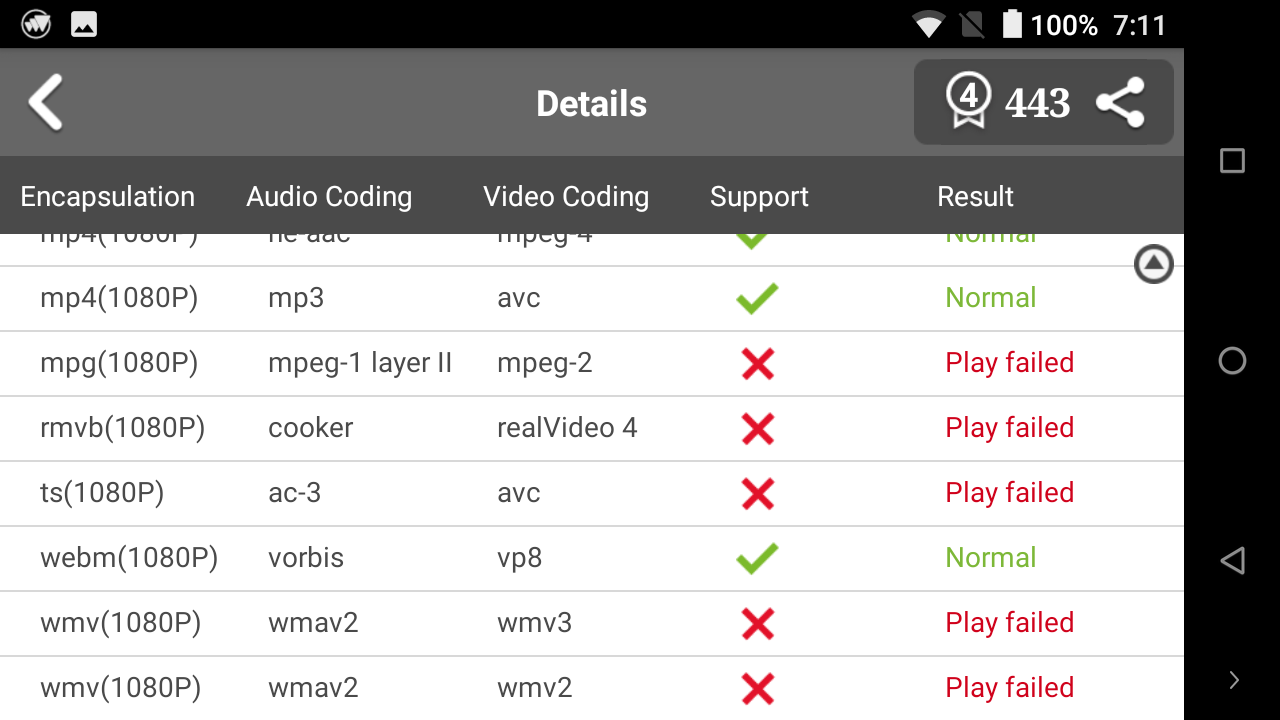Viewport: 1280px width, 720px height.
Task: Tap red cross for mpg row
Action: click(x=758, y=363)
